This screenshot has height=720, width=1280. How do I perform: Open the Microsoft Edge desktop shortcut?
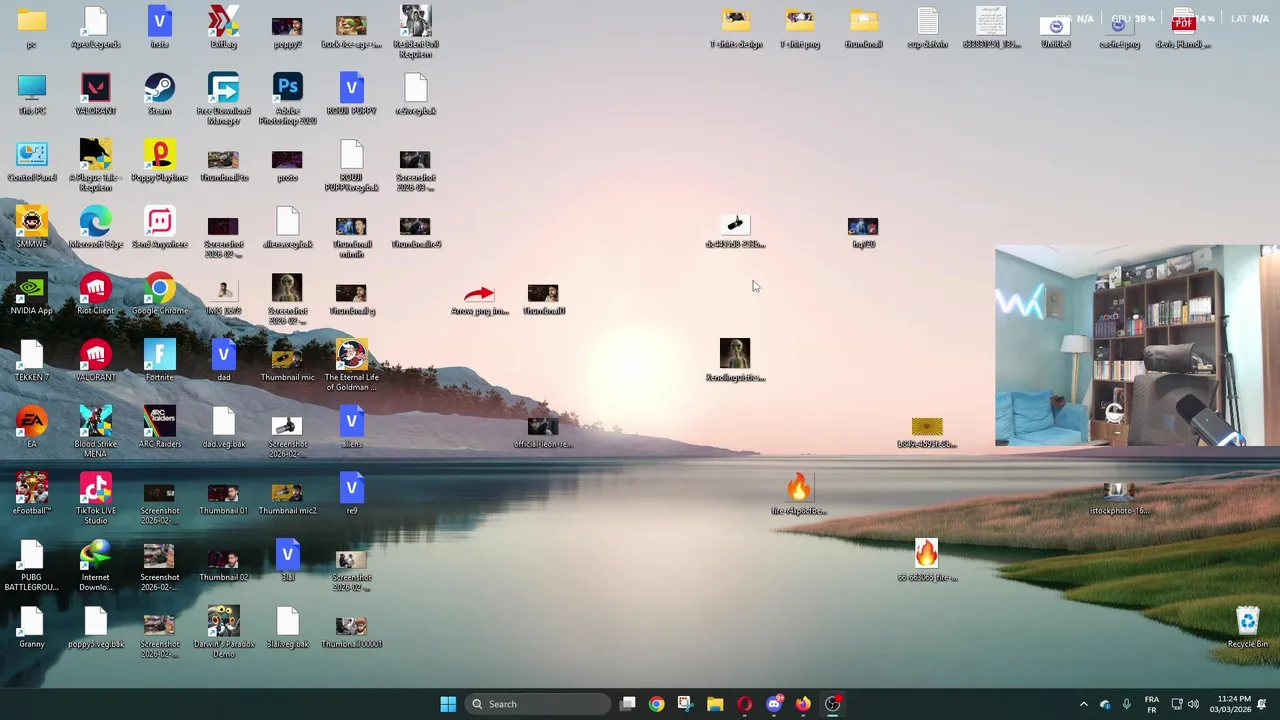(96, 228)
